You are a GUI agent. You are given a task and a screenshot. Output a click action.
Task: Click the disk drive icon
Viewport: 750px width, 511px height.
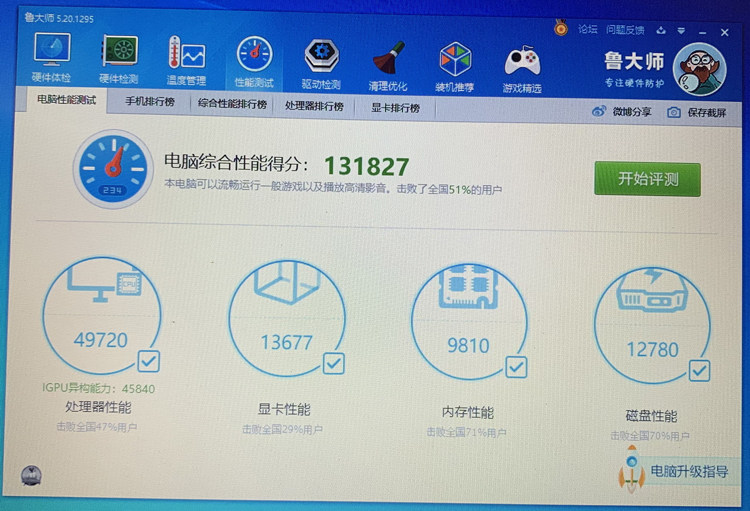click(652, 290)
